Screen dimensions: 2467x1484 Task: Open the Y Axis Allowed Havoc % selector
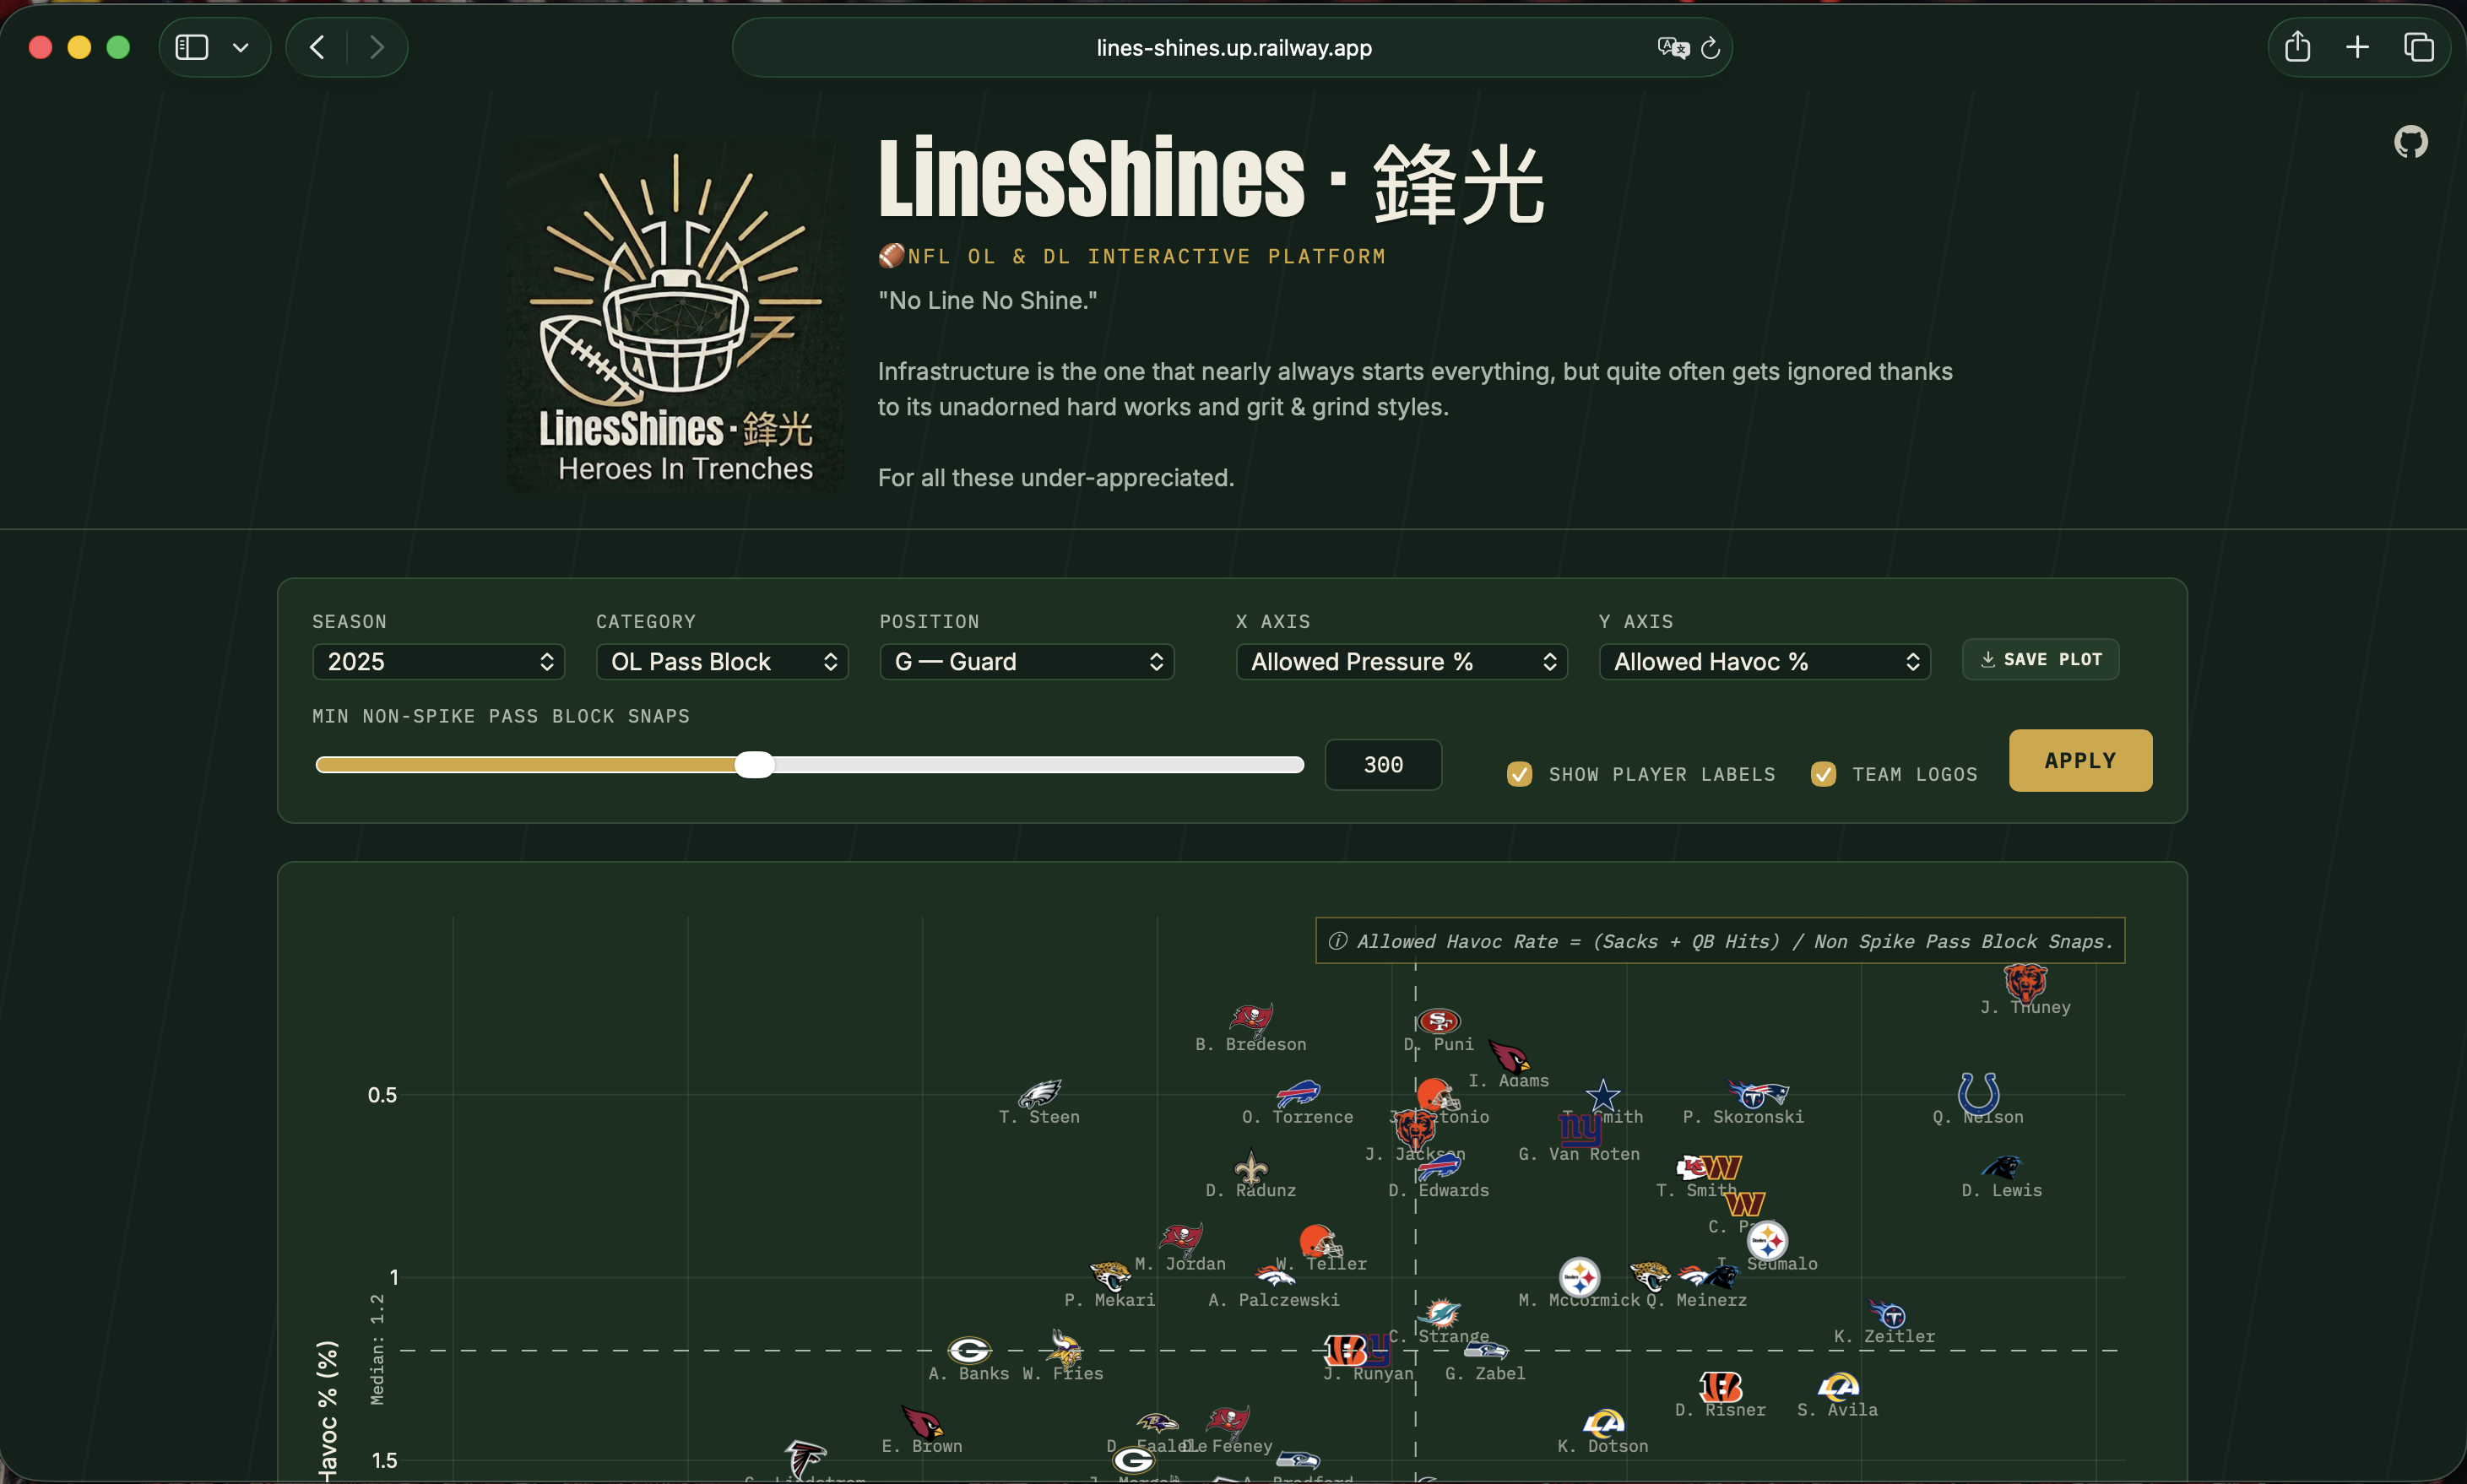[x=1765, y=662]
